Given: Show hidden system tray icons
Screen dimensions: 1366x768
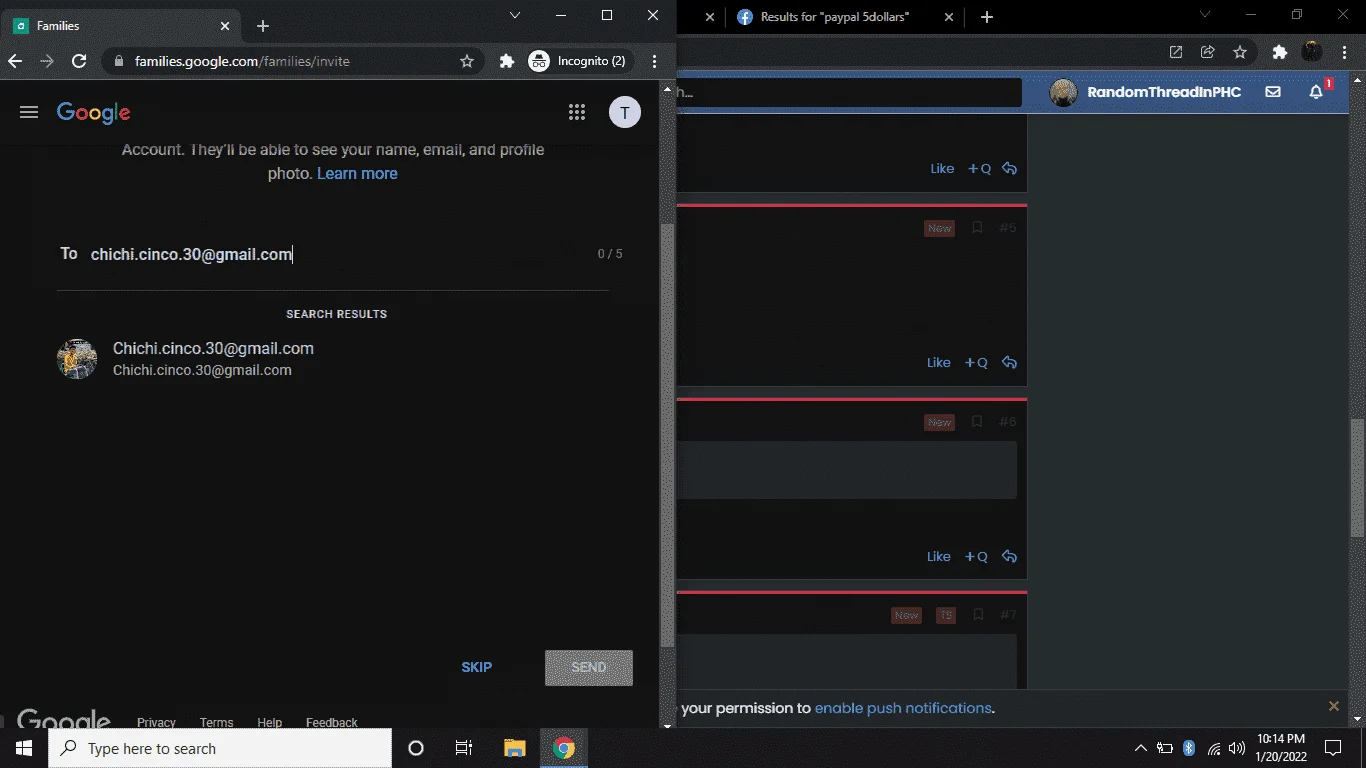Looking at the screenshot, I should coord(1140,748).
